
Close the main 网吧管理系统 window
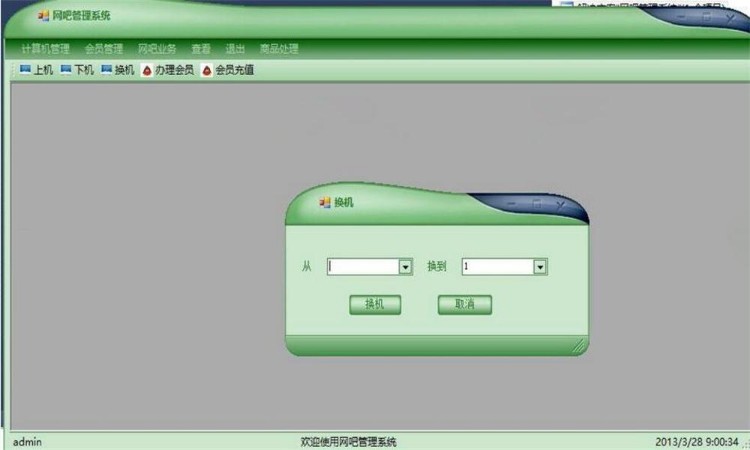coord(730,19)
